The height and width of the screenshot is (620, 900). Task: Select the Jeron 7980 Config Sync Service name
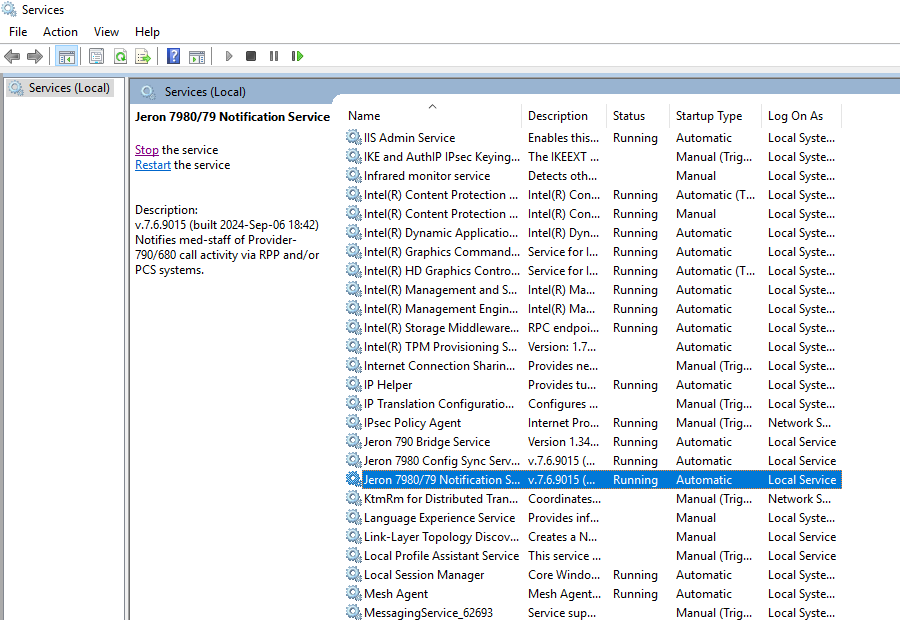tap(441, 460)
